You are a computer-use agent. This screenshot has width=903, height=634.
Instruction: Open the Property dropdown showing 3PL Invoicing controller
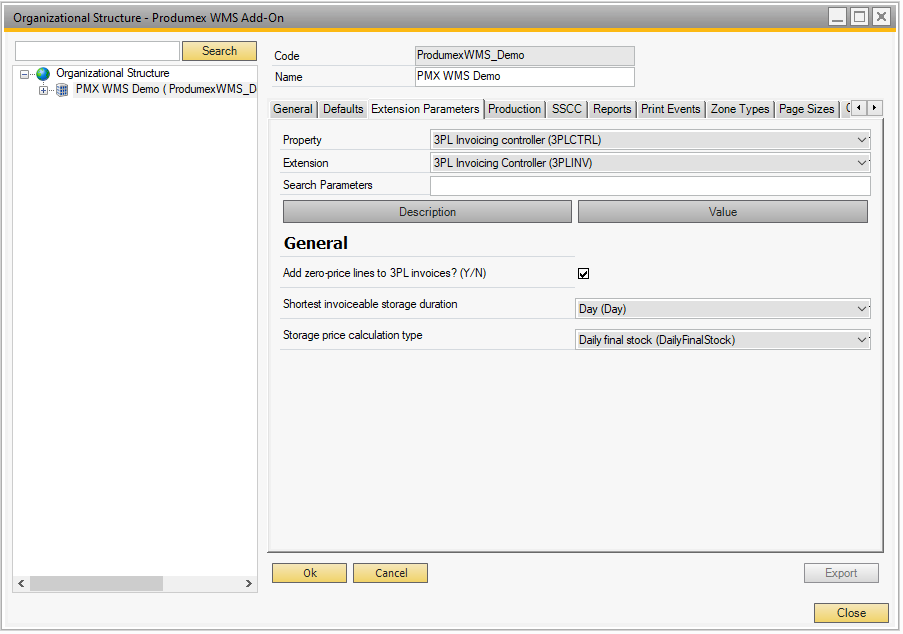(861, 140)
